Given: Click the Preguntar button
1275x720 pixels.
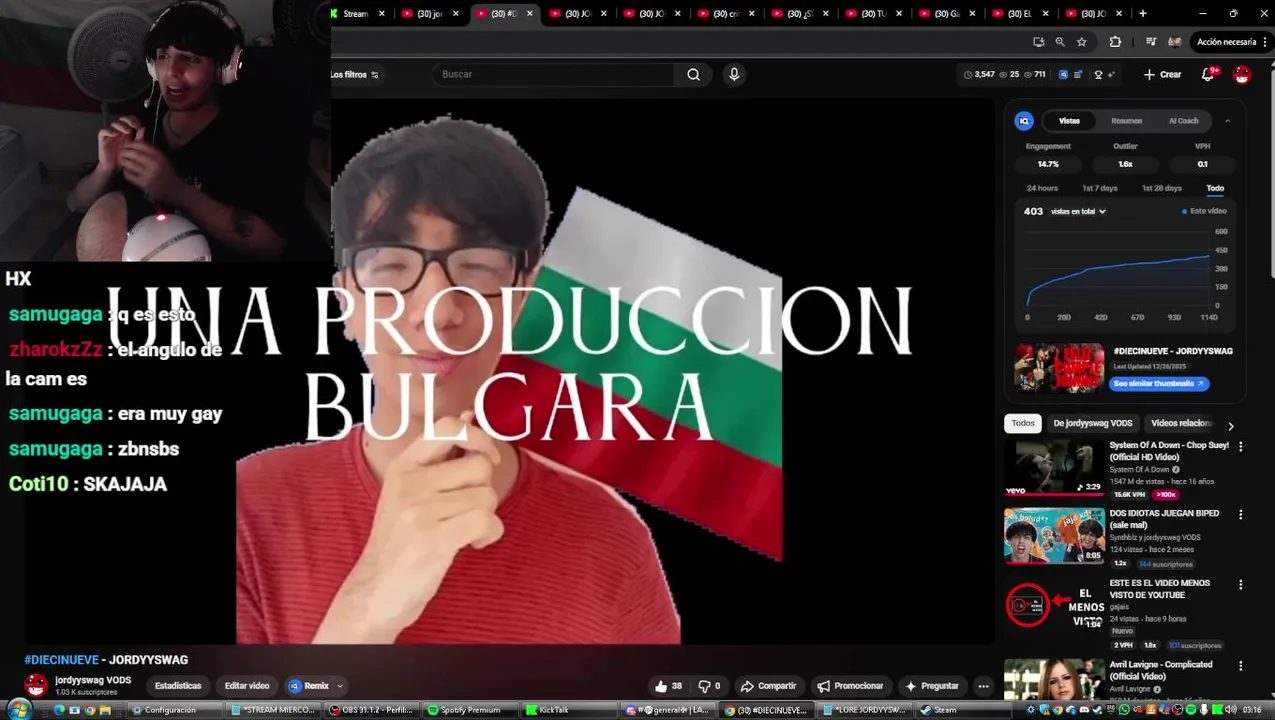Looking at the screenshot, I should coord(931,686).
